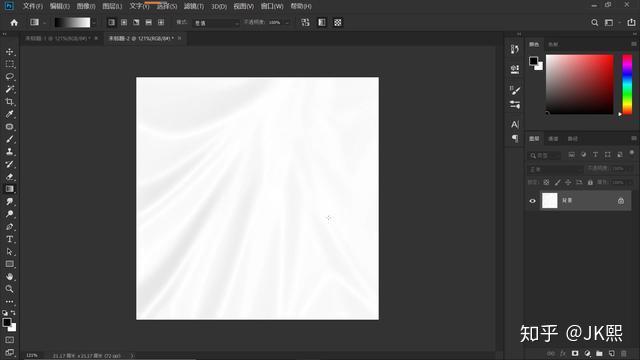The width and height of the screenshot is (640, 360).
Task: Select Radial gradient type
Action: pyautogui.click(x=124, y=22)
